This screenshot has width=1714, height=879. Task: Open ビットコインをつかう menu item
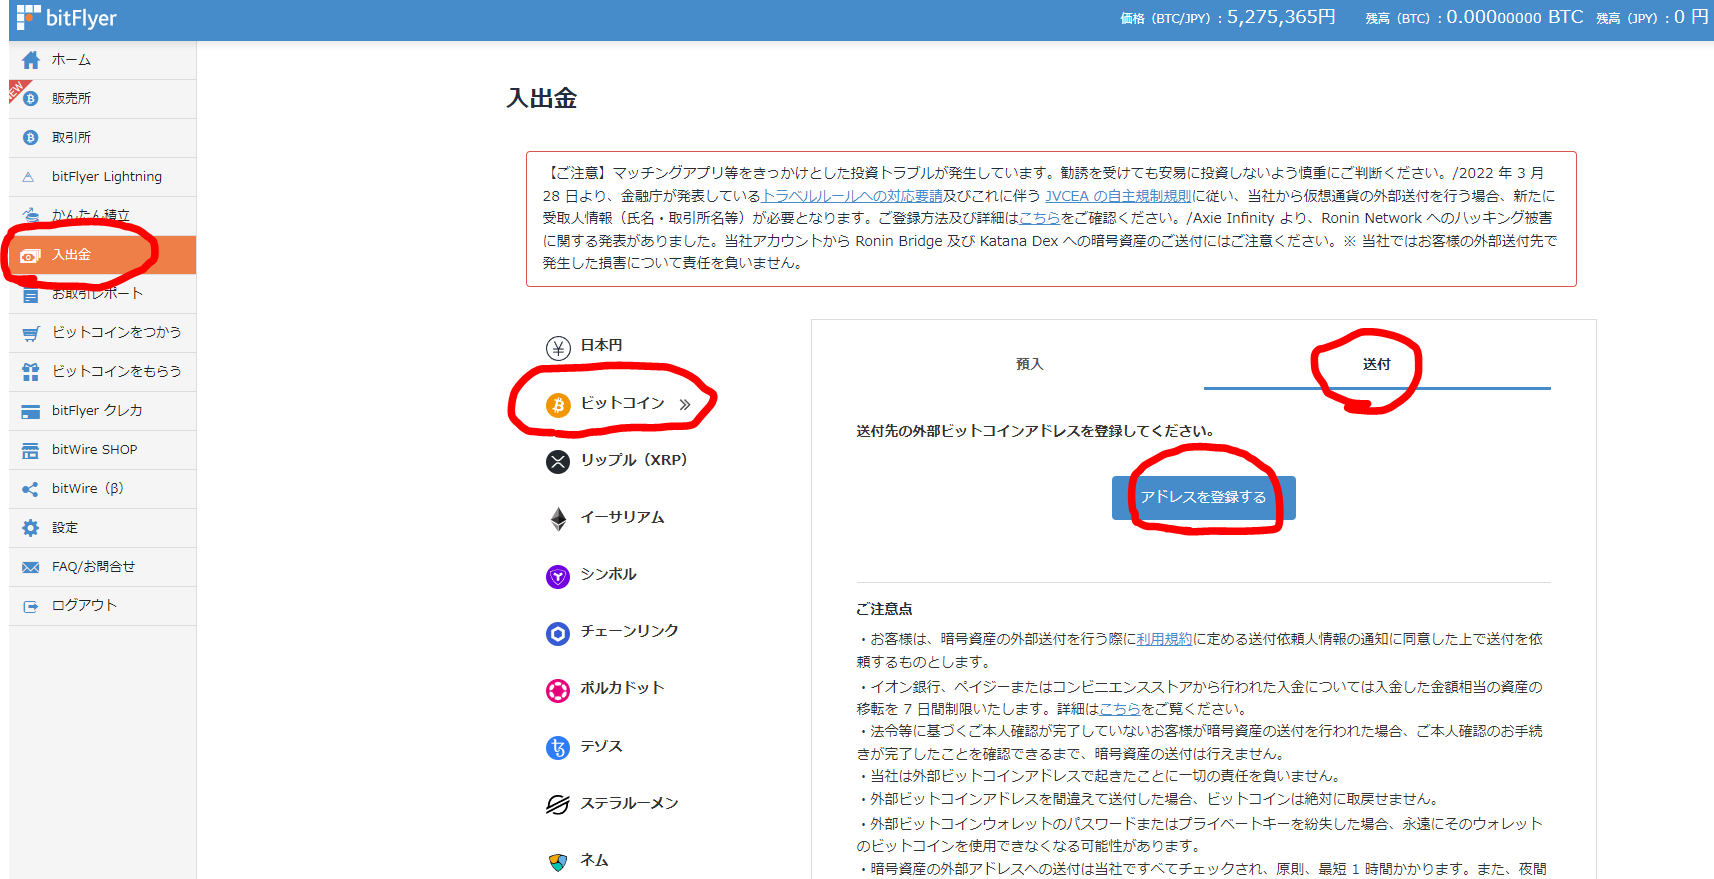coord(102,333)
